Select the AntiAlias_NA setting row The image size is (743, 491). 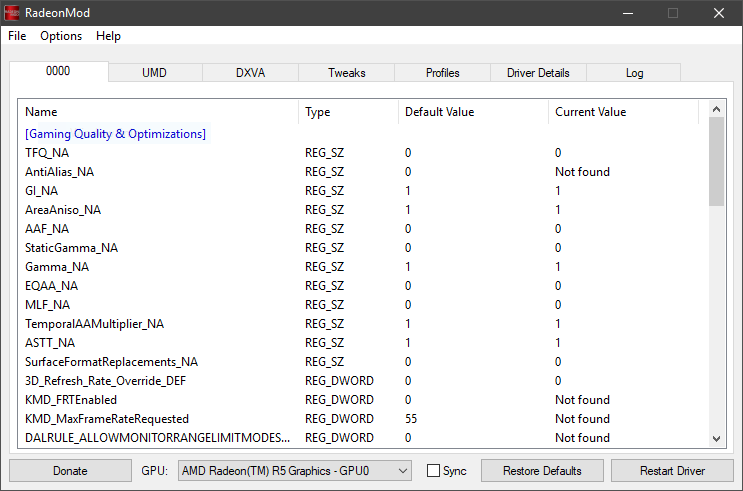pyautogui.click(x=363, y=172)
